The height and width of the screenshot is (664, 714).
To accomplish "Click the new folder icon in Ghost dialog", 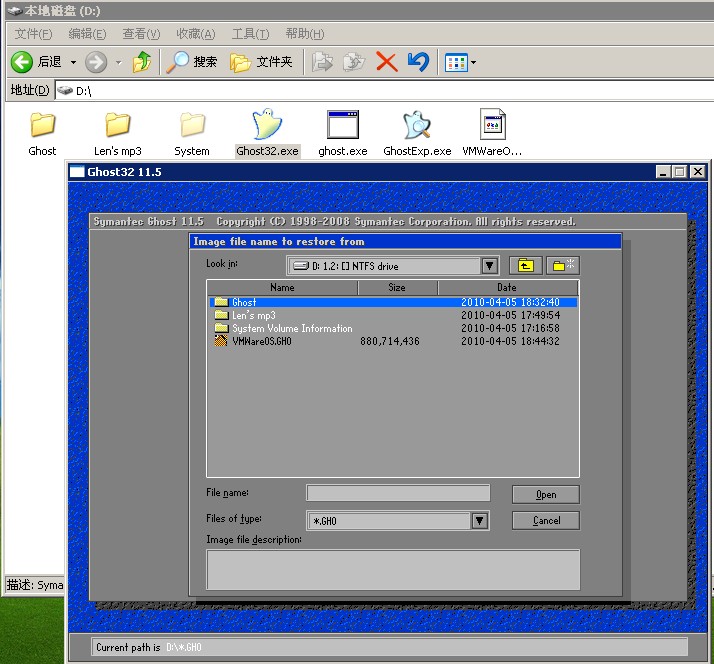I will click(x=563, y=266).
